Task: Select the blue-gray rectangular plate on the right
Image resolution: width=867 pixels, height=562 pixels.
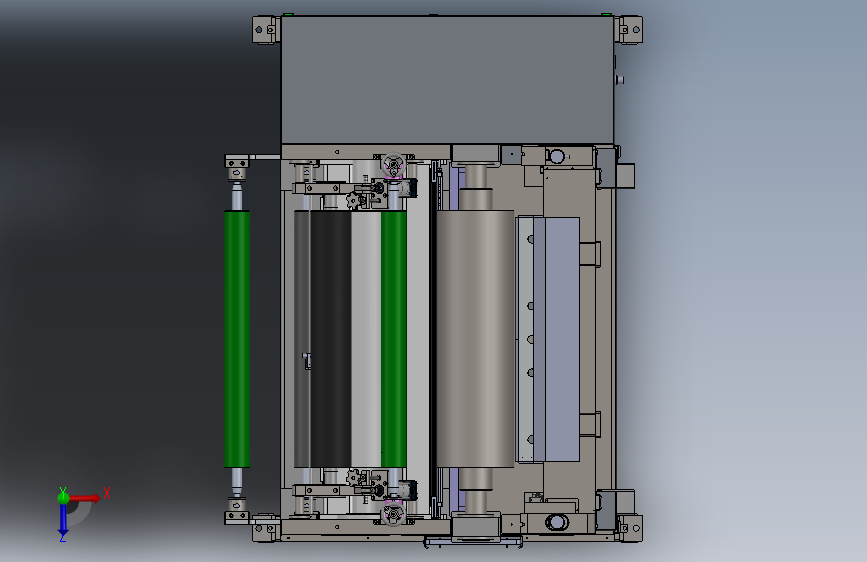Action: [562, 339]
